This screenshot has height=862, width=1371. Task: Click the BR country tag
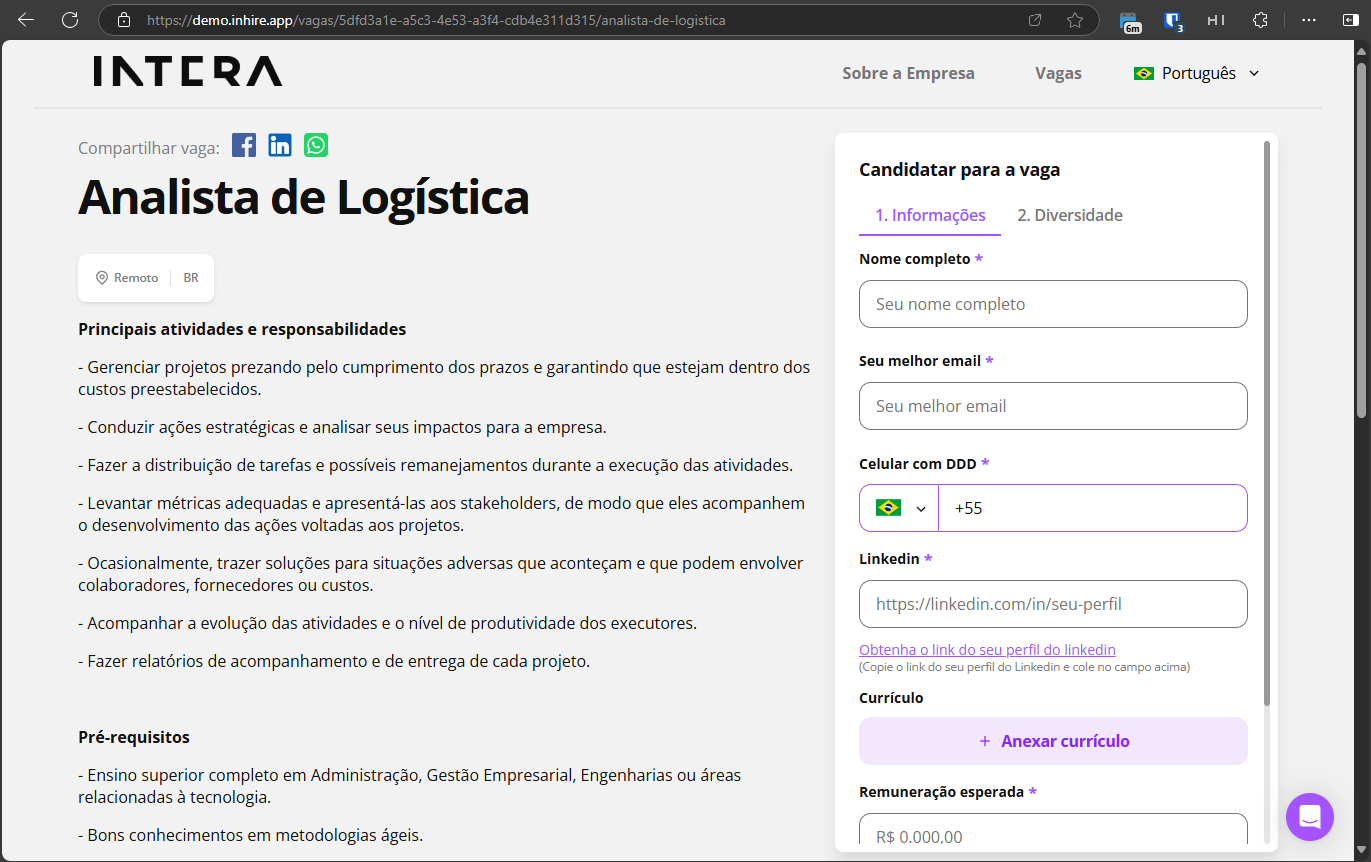191,278
